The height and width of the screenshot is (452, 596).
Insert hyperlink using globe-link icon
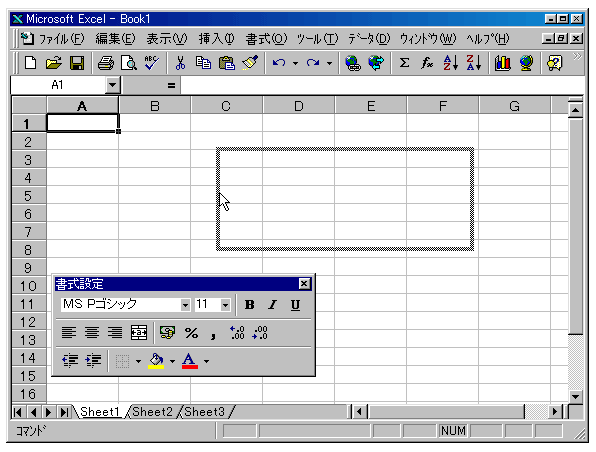pos(353,63)
